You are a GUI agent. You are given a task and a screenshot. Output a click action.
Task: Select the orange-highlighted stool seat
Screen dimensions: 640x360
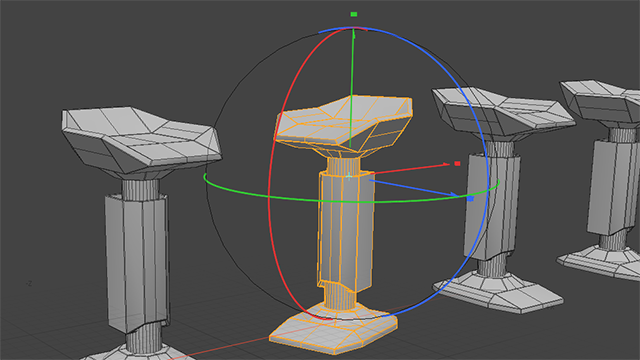[344, 124]
